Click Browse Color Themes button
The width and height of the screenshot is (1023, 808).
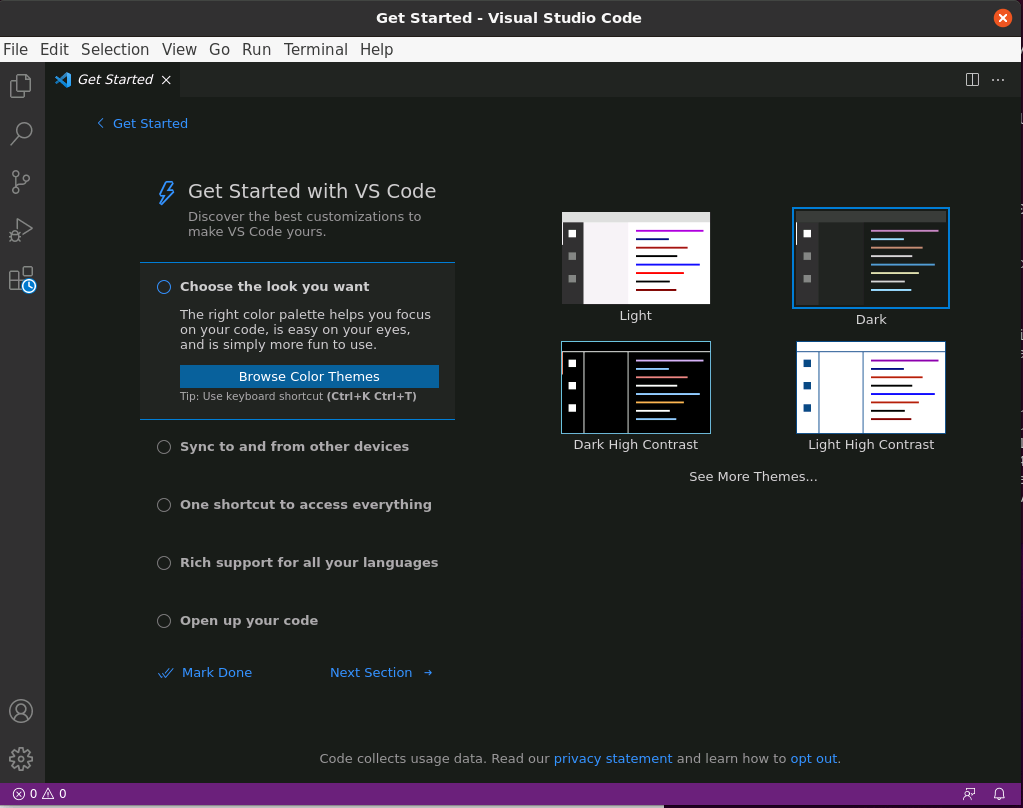[309, 377]
